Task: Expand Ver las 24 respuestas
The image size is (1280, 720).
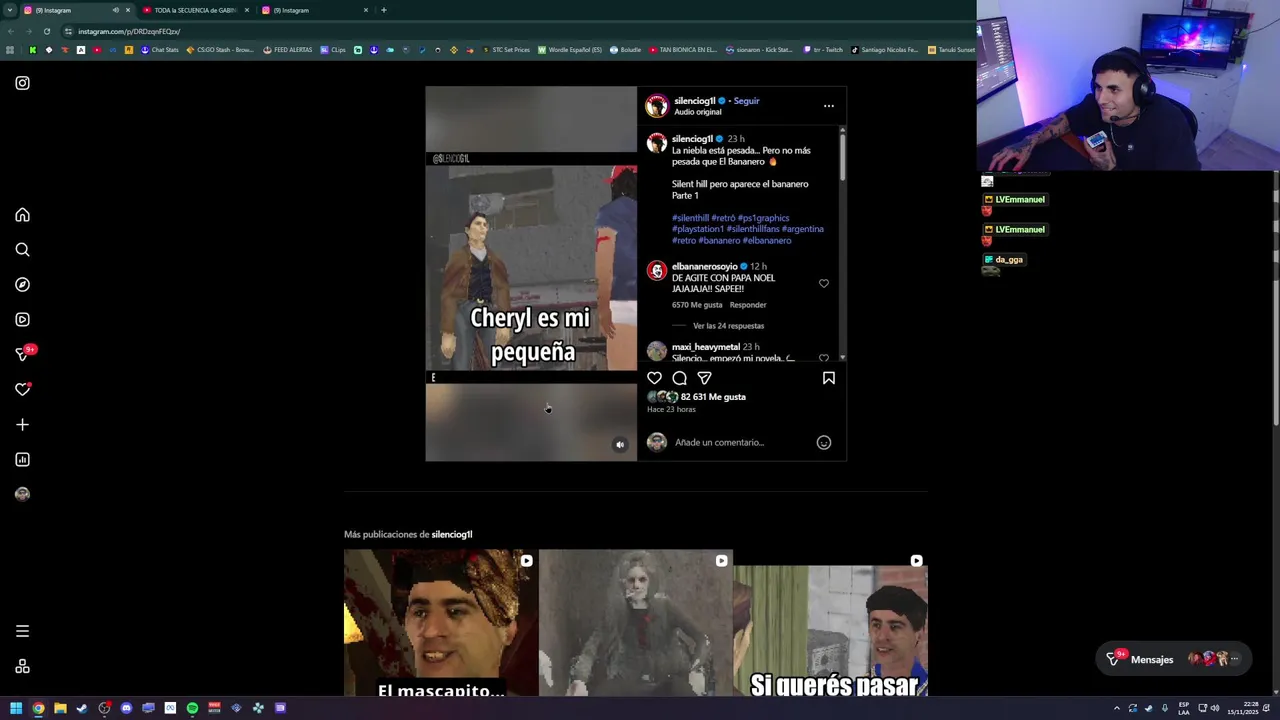Action: (728, 326)
